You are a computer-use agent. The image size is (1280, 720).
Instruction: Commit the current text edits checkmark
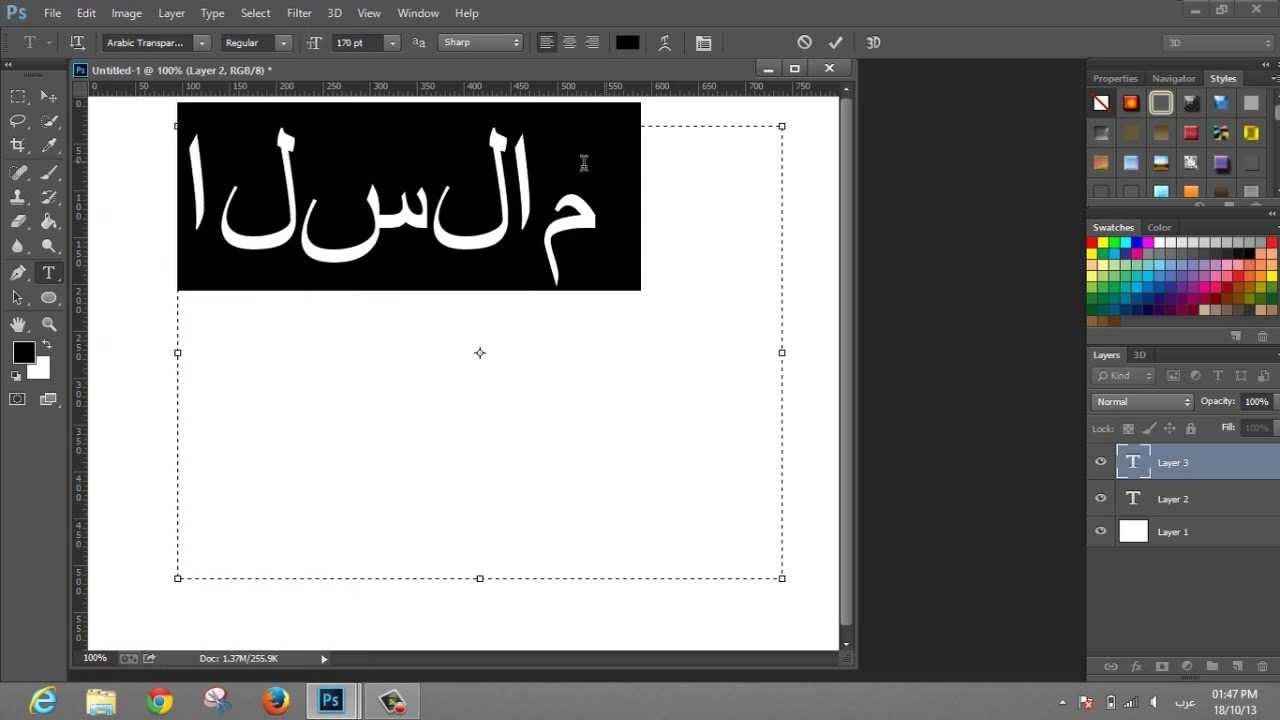[835, 43]
